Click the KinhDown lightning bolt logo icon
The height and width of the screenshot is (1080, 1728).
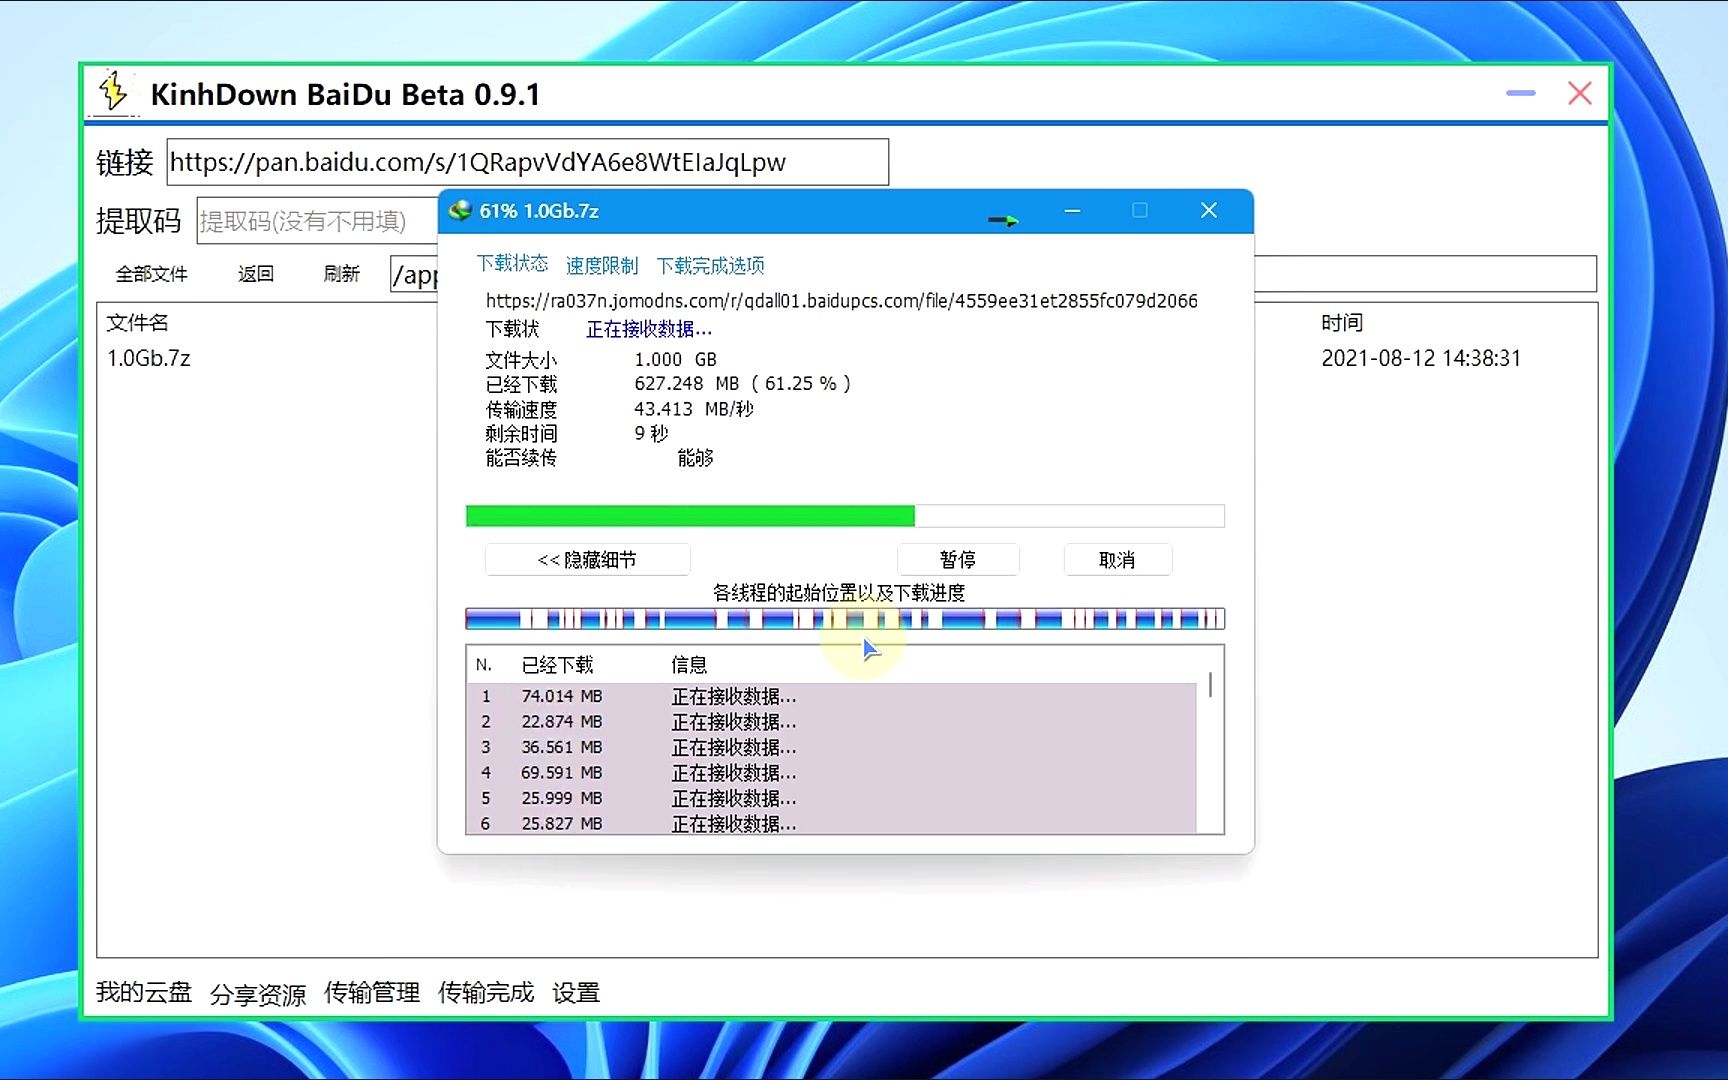(113, 92)
